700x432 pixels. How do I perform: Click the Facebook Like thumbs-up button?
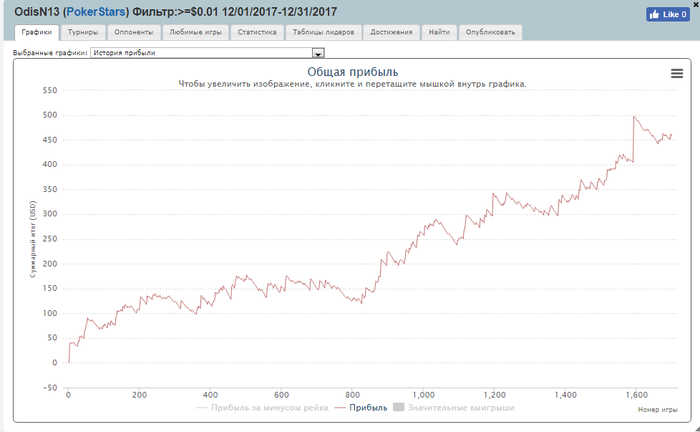pyautogui.click(x=667, y=14)
